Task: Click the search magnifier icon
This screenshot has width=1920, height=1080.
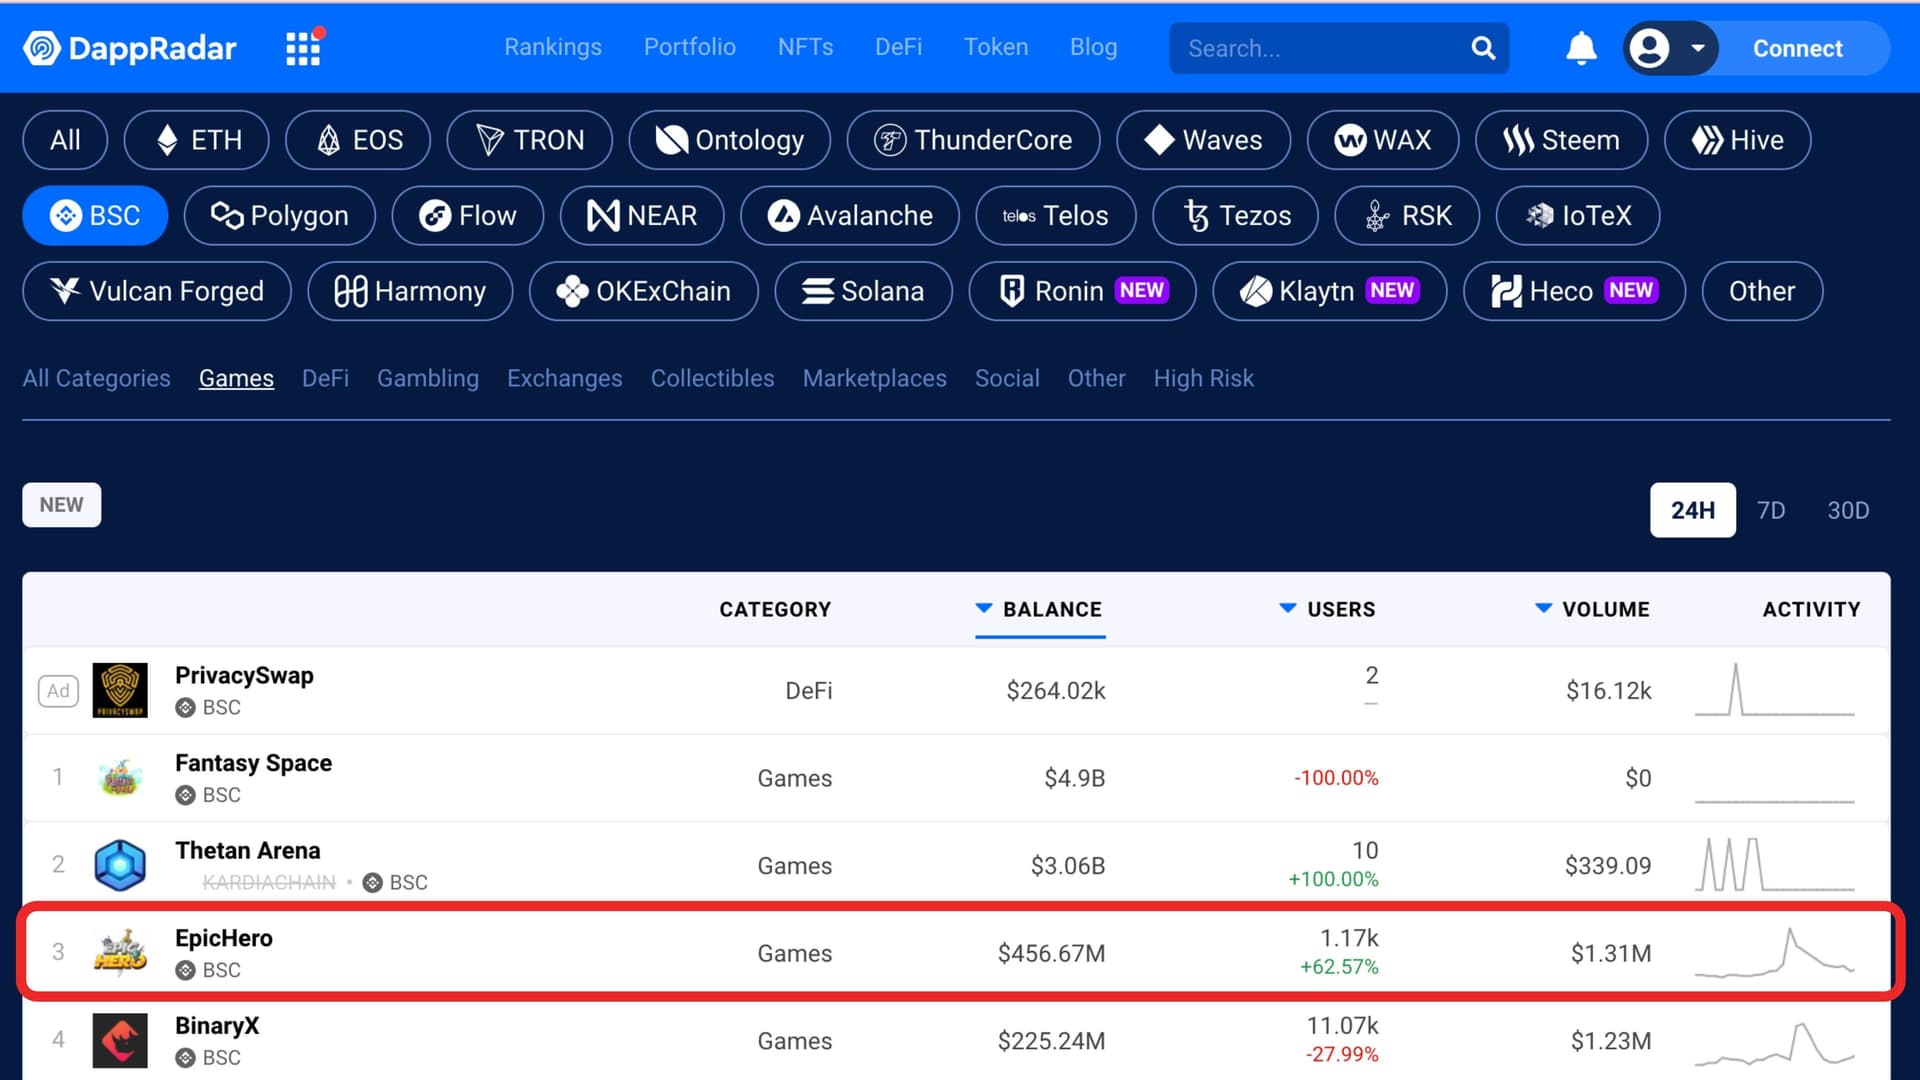Action: click(1483, 48)
